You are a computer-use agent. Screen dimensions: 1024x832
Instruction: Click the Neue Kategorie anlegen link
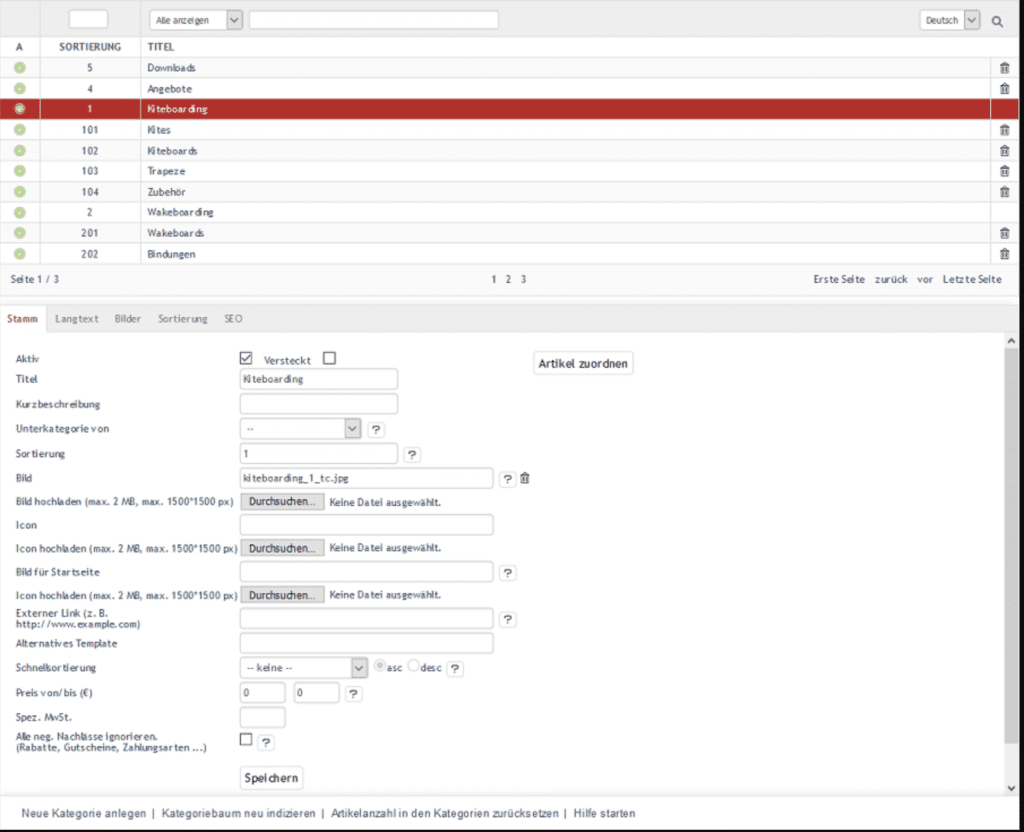pos(82,813)
